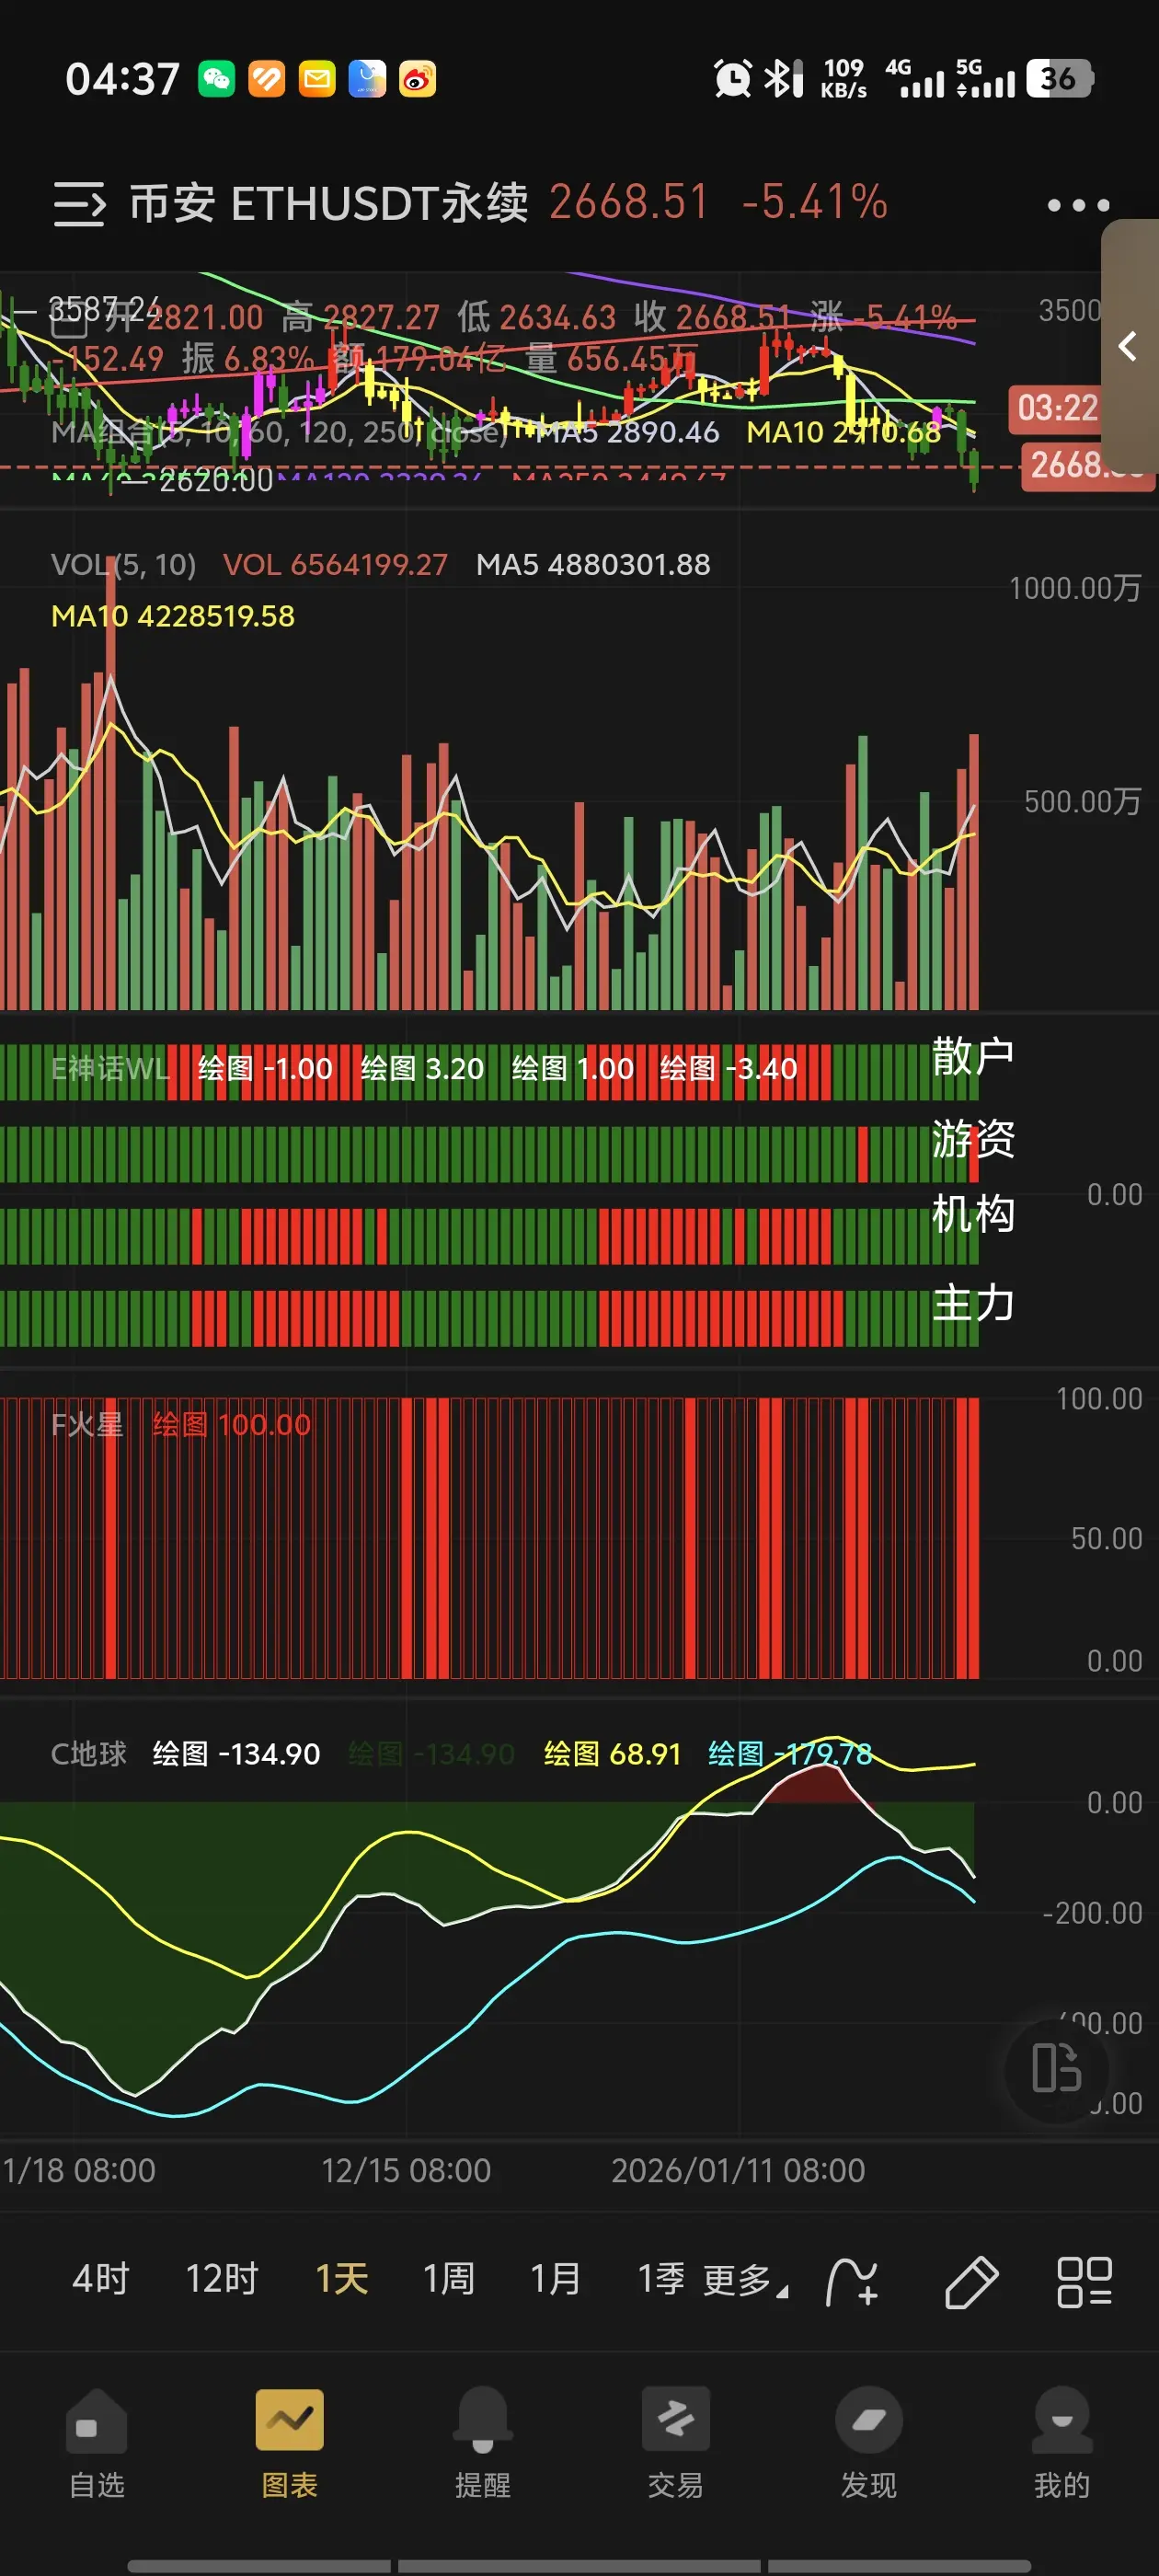The image size is (1159, 2576).
Task: Tap the MA5 4880301.88 volume label
Action: click(593, 565)
